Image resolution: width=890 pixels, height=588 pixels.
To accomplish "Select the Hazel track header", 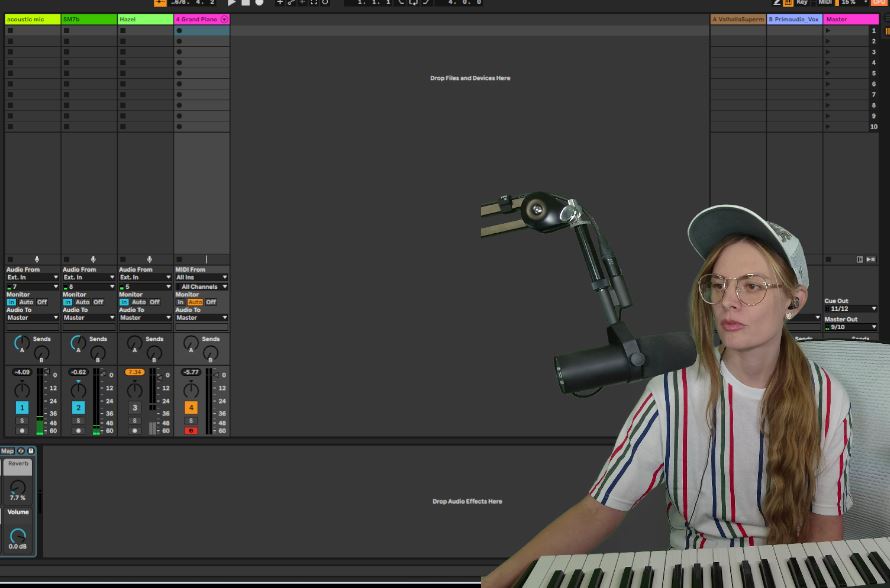I will (145, 19).
